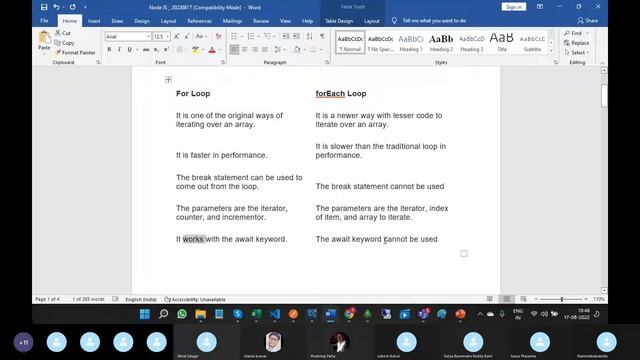Open the word count in the status bar
Screen dimensions: 640x360
pos(88,299)
